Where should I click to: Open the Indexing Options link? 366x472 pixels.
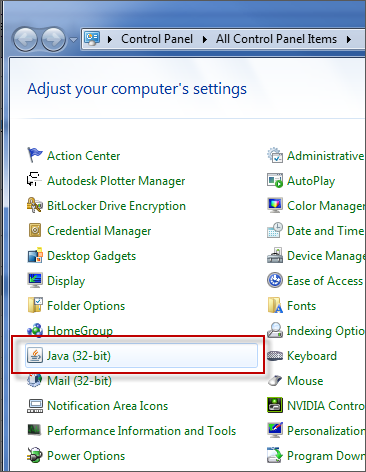[326, 331]
